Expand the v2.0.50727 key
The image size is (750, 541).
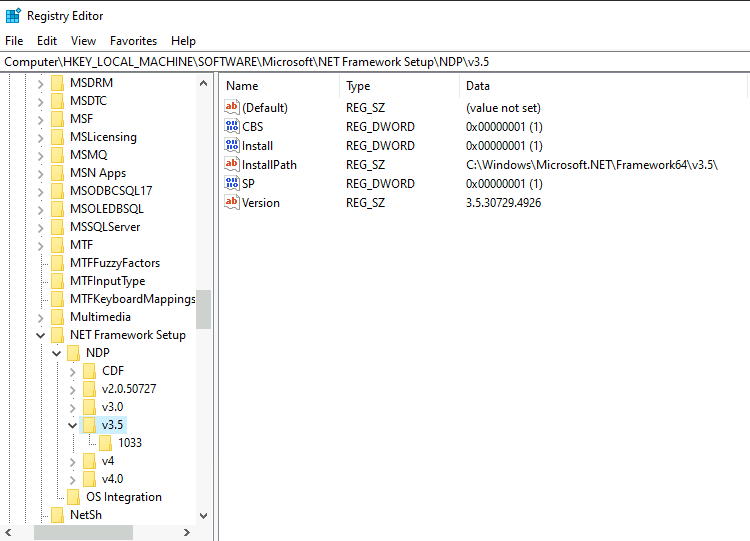click(x=73, y=390)
